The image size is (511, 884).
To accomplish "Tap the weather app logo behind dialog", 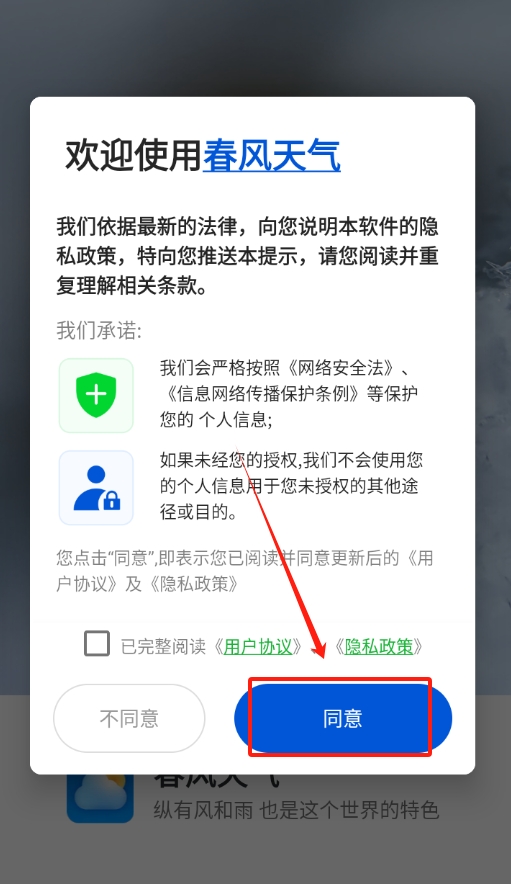I will (100, 798).
